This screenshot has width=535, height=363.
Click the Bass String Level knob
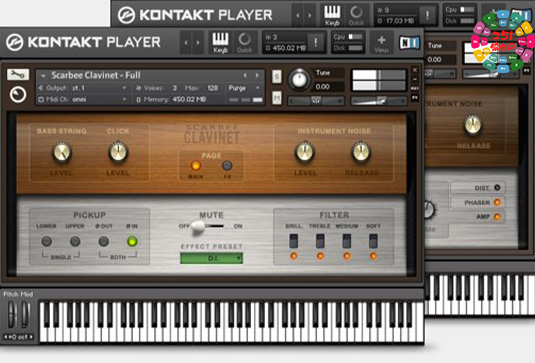pos(61,152)
